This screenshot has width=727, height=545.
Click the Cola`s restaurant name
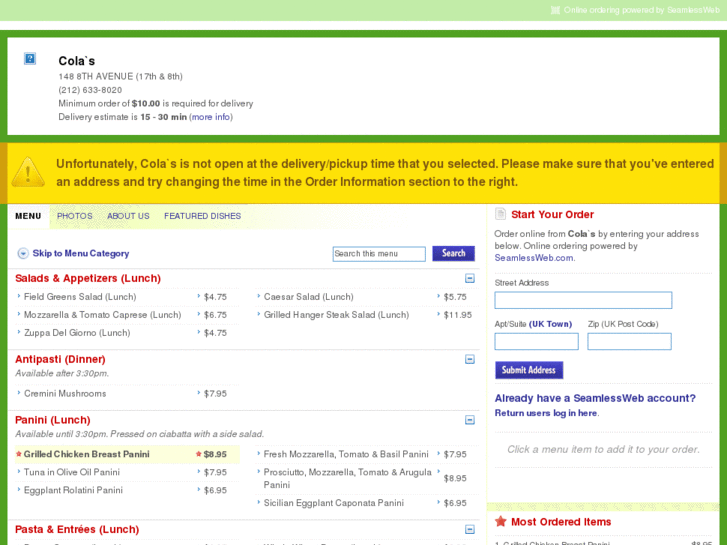point(77,61)
